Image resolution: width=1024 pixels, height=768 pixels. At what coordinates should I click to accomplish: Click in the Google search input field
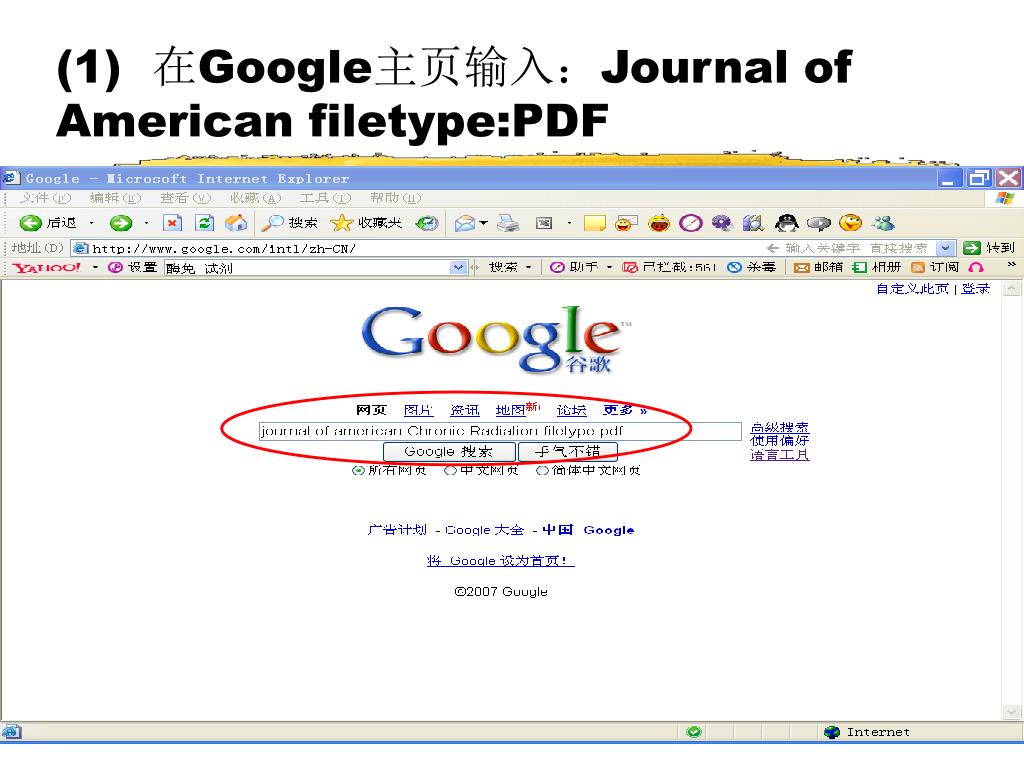(500, 431)
